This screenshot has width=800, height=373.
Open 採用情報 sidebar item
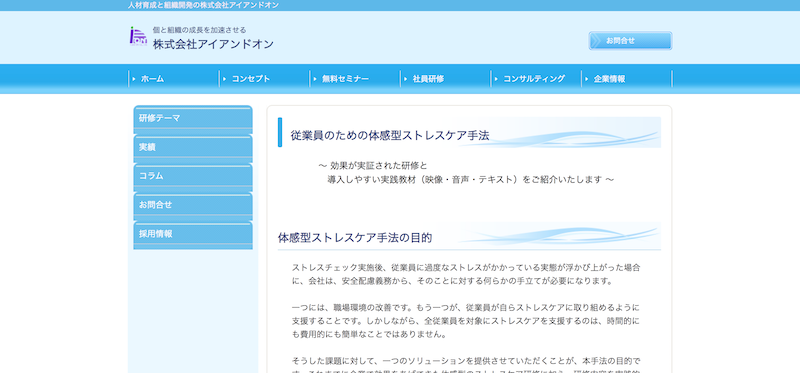pos(193,235)
